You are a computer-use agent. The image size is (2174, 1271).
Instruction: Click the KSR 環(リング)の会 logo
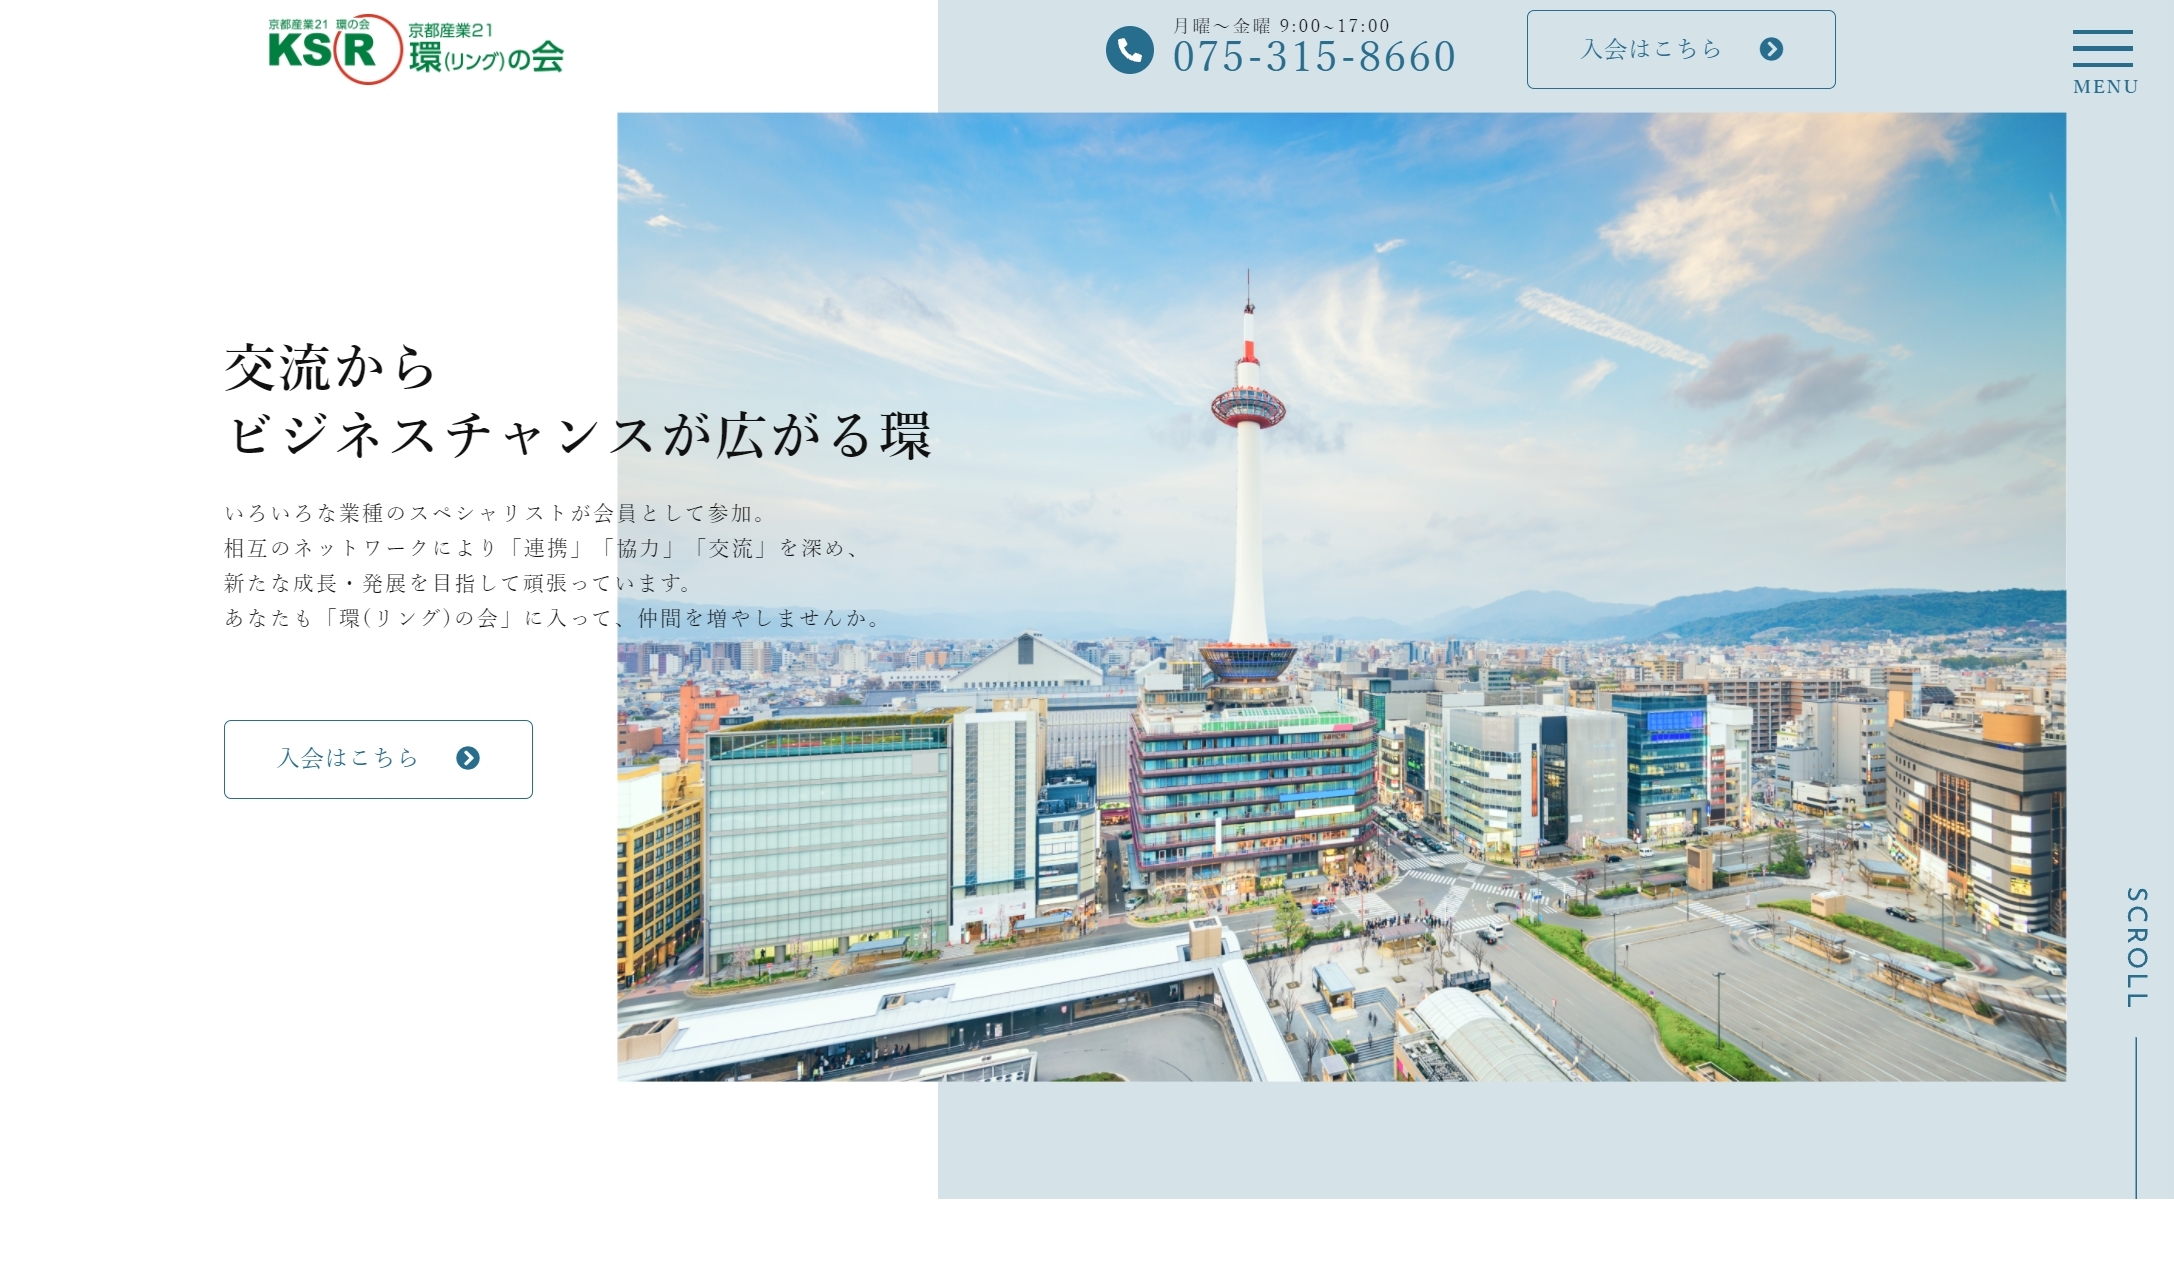point(416,49)
